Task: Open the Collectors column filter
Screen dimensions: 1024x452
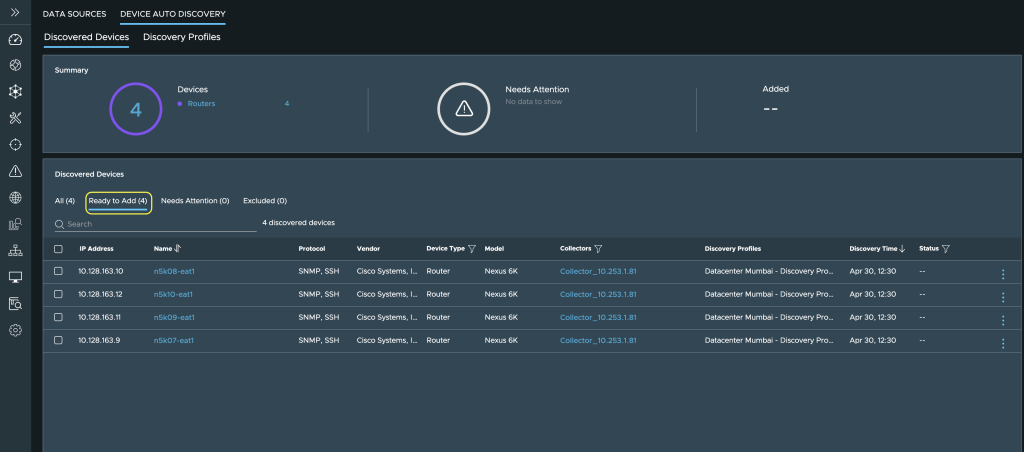Action: pyautogui.click(x=598, y=249)
